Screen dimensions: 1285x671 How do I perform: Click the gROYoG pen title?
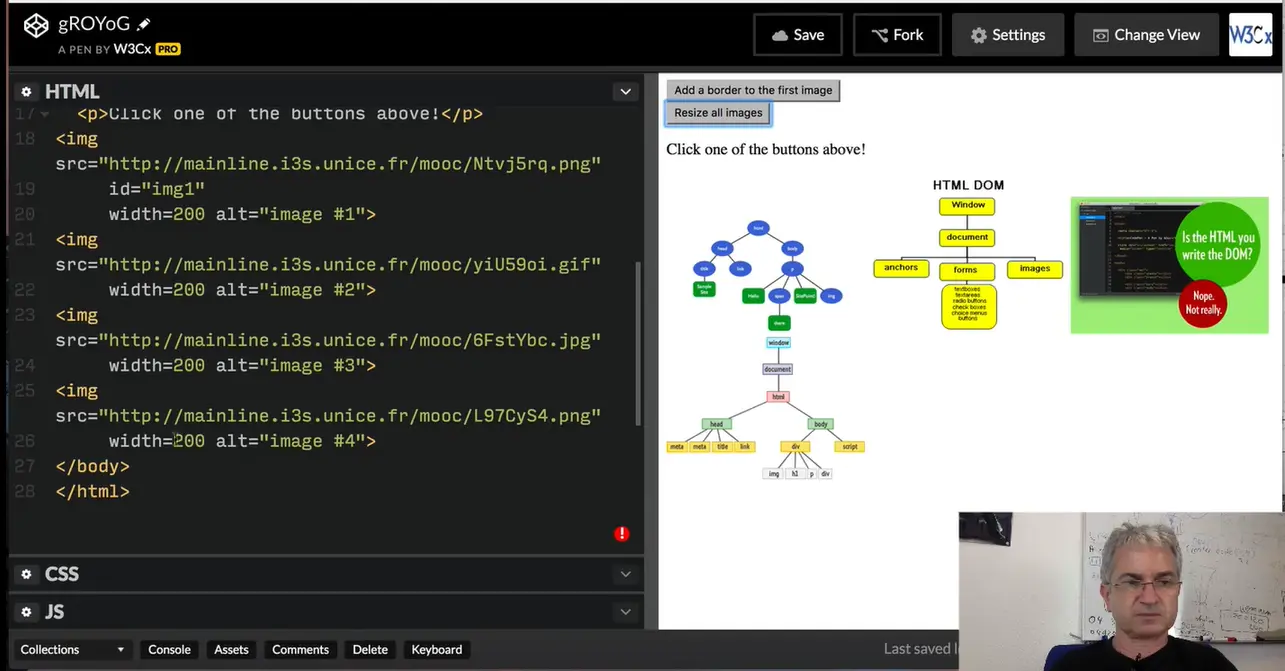[94, 24]
